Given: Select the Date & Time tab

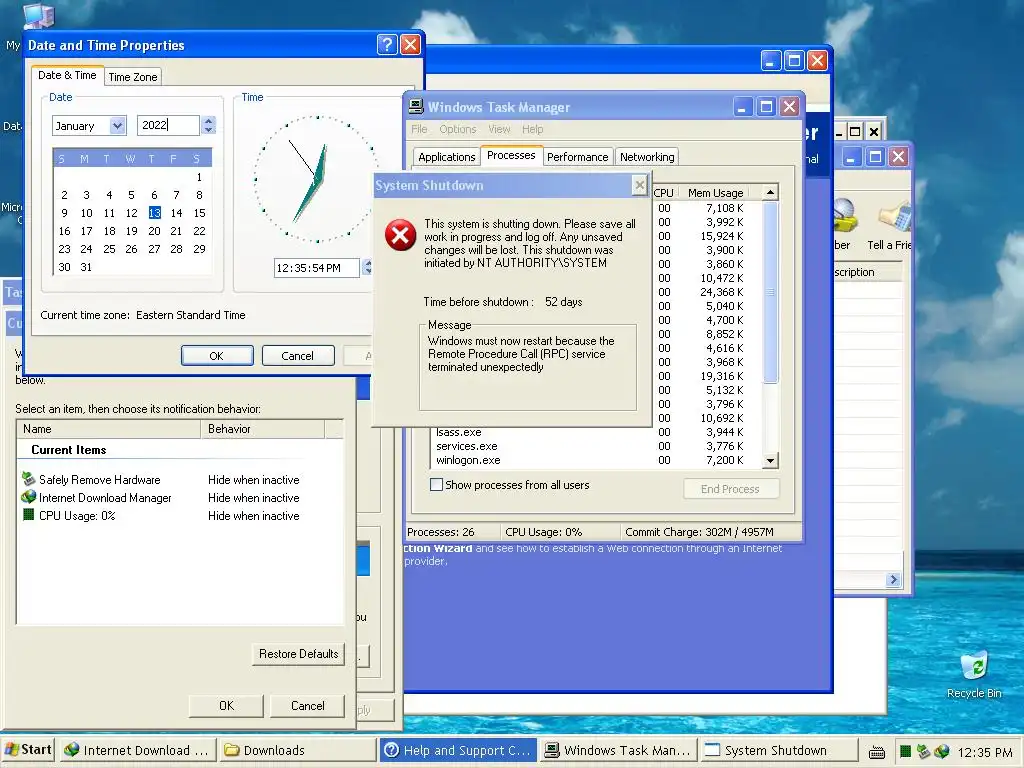Looking at the screenshot, I should (x=67, y=75).
